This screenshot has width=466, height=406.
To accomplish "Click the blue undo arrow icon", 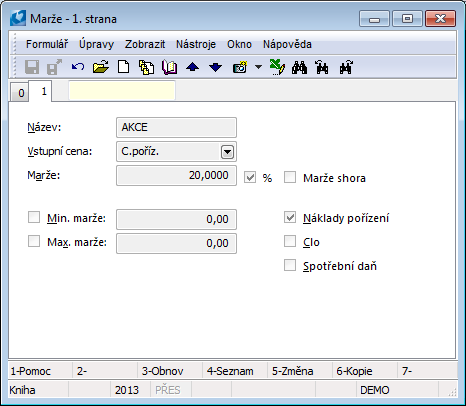I will point(78,67).
